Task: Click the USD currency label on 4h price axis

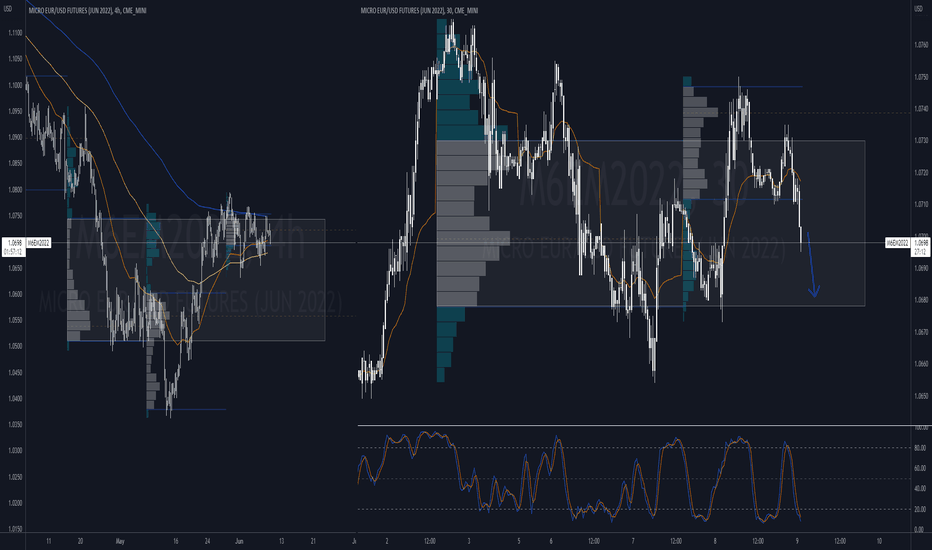Action: [x=8, y=9]
